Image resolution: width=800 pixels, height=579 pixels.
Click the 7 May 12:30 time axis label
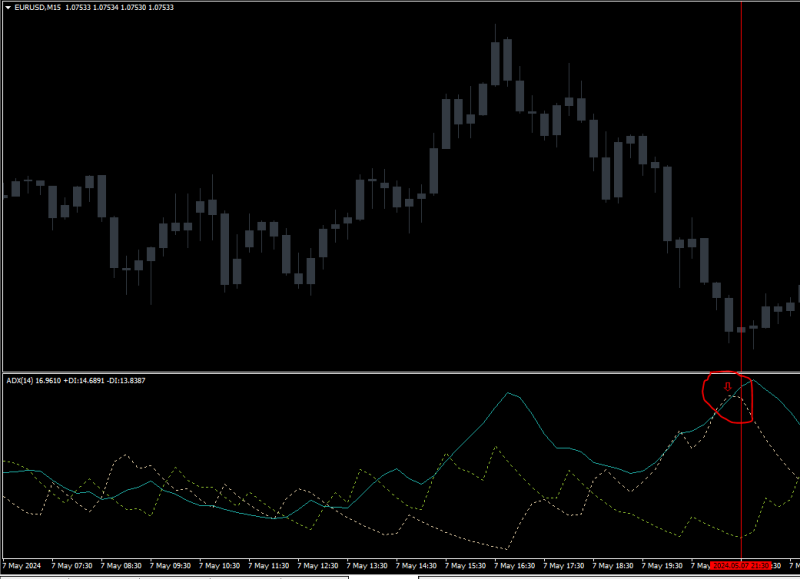tap(318, 566)
